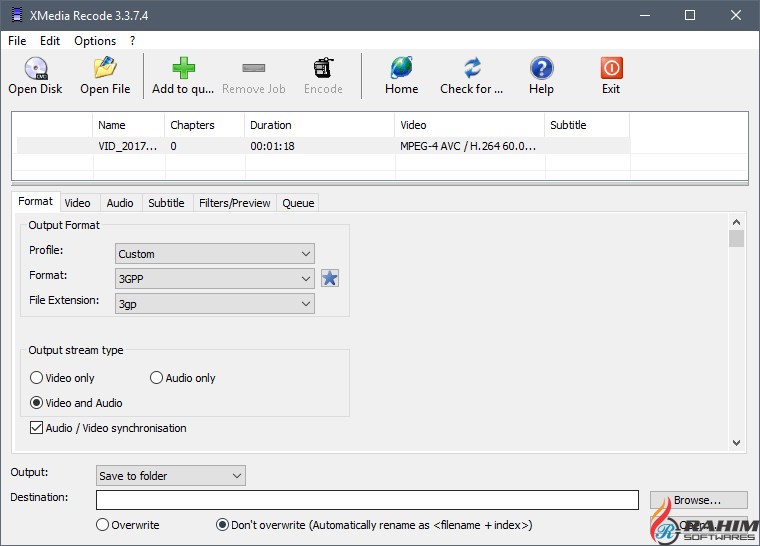Select the Audio only radio button
The image size is (760, 546).
(157, 378)
